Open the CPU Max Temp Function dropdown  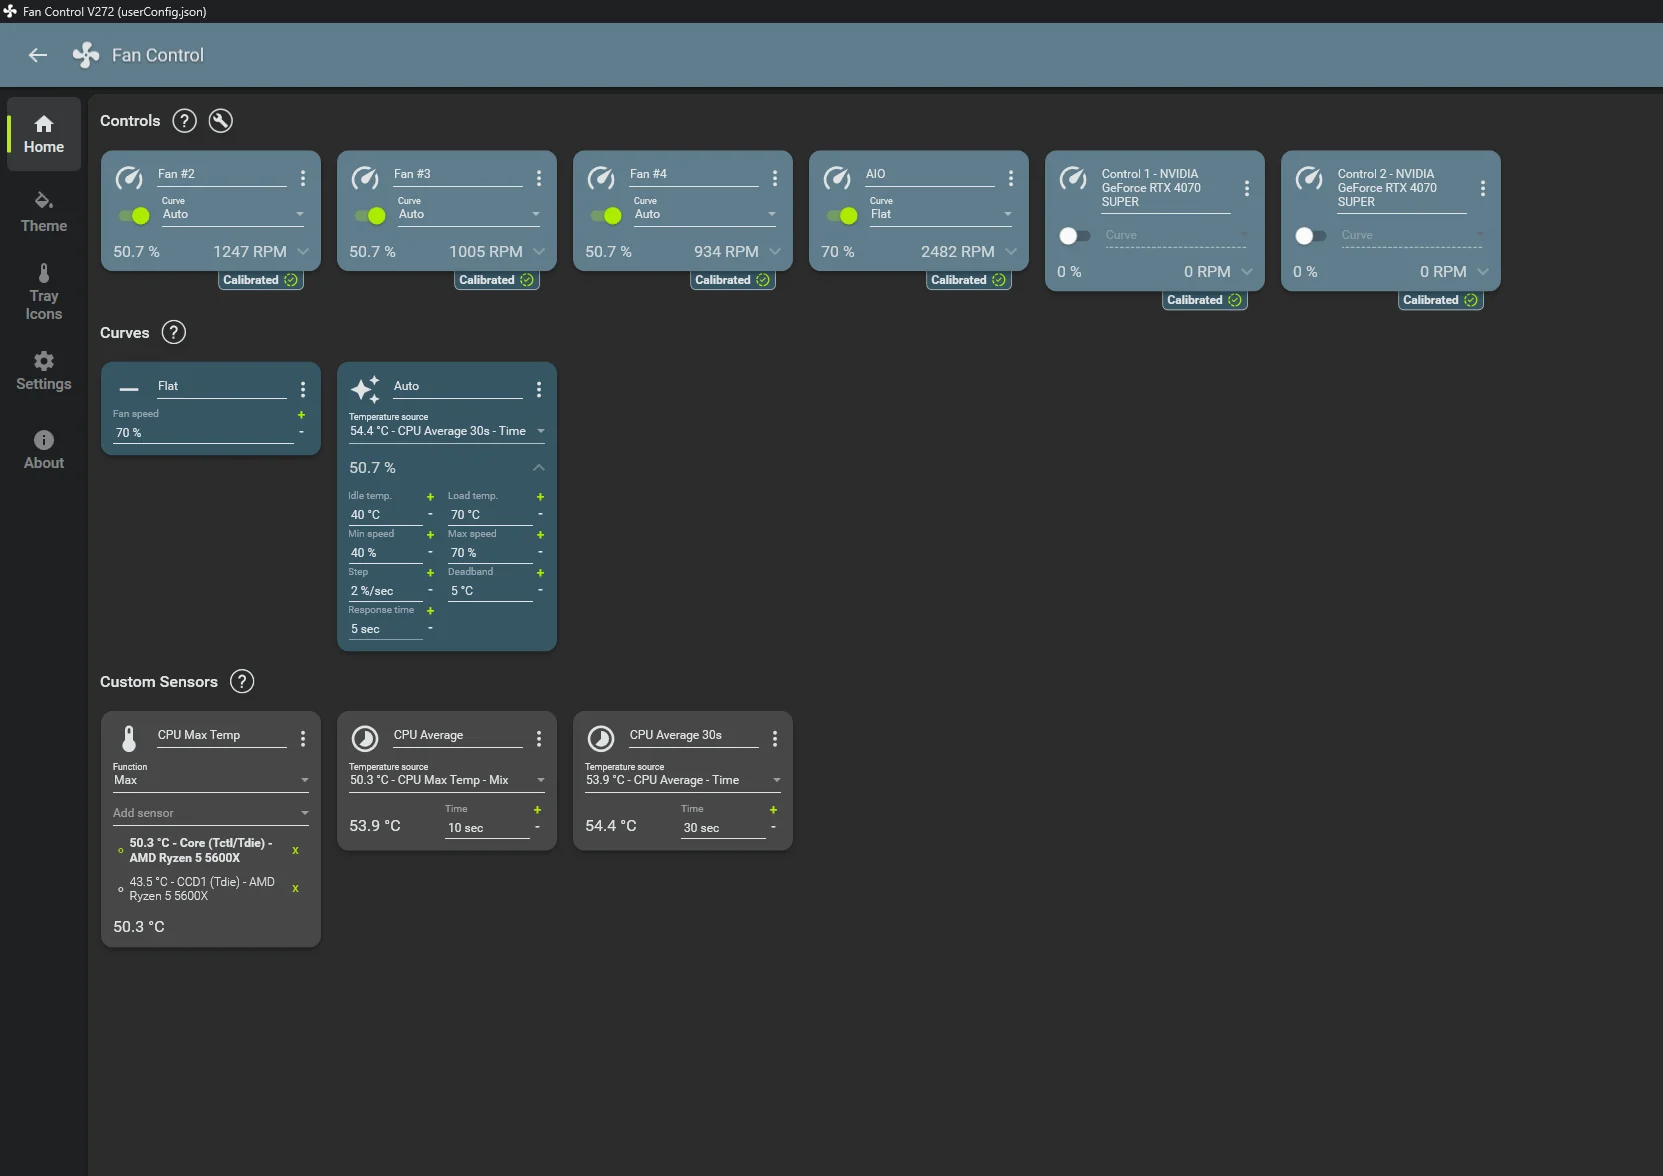click(x=211, y=777)
